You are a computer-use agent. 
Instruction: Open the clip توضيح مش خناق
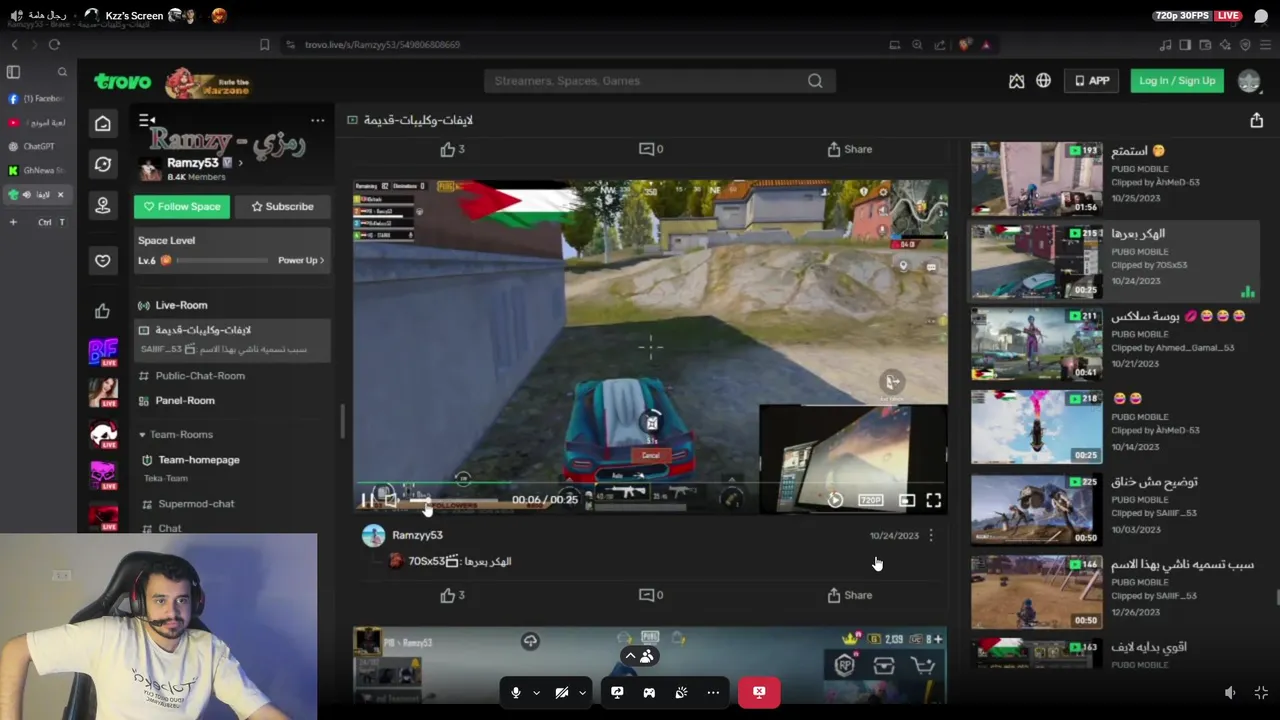(1114, 509)
